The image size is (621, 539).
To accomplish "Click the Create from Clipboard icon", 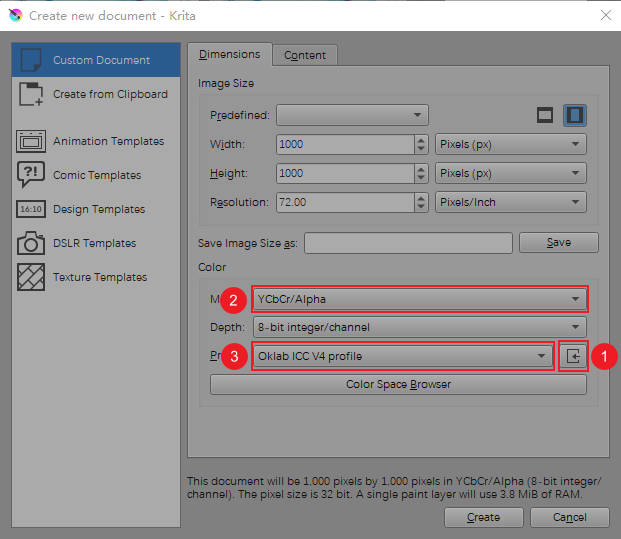I will 31,94.
